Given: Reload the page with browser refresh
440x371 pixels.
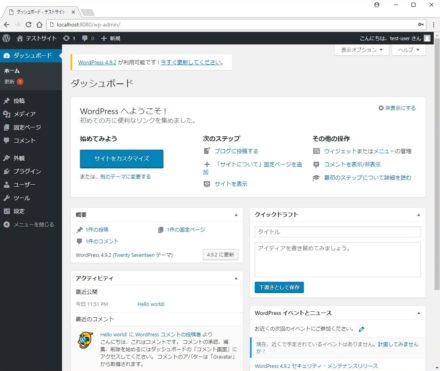Looking at the screenshot, I should tap(29, 25).
